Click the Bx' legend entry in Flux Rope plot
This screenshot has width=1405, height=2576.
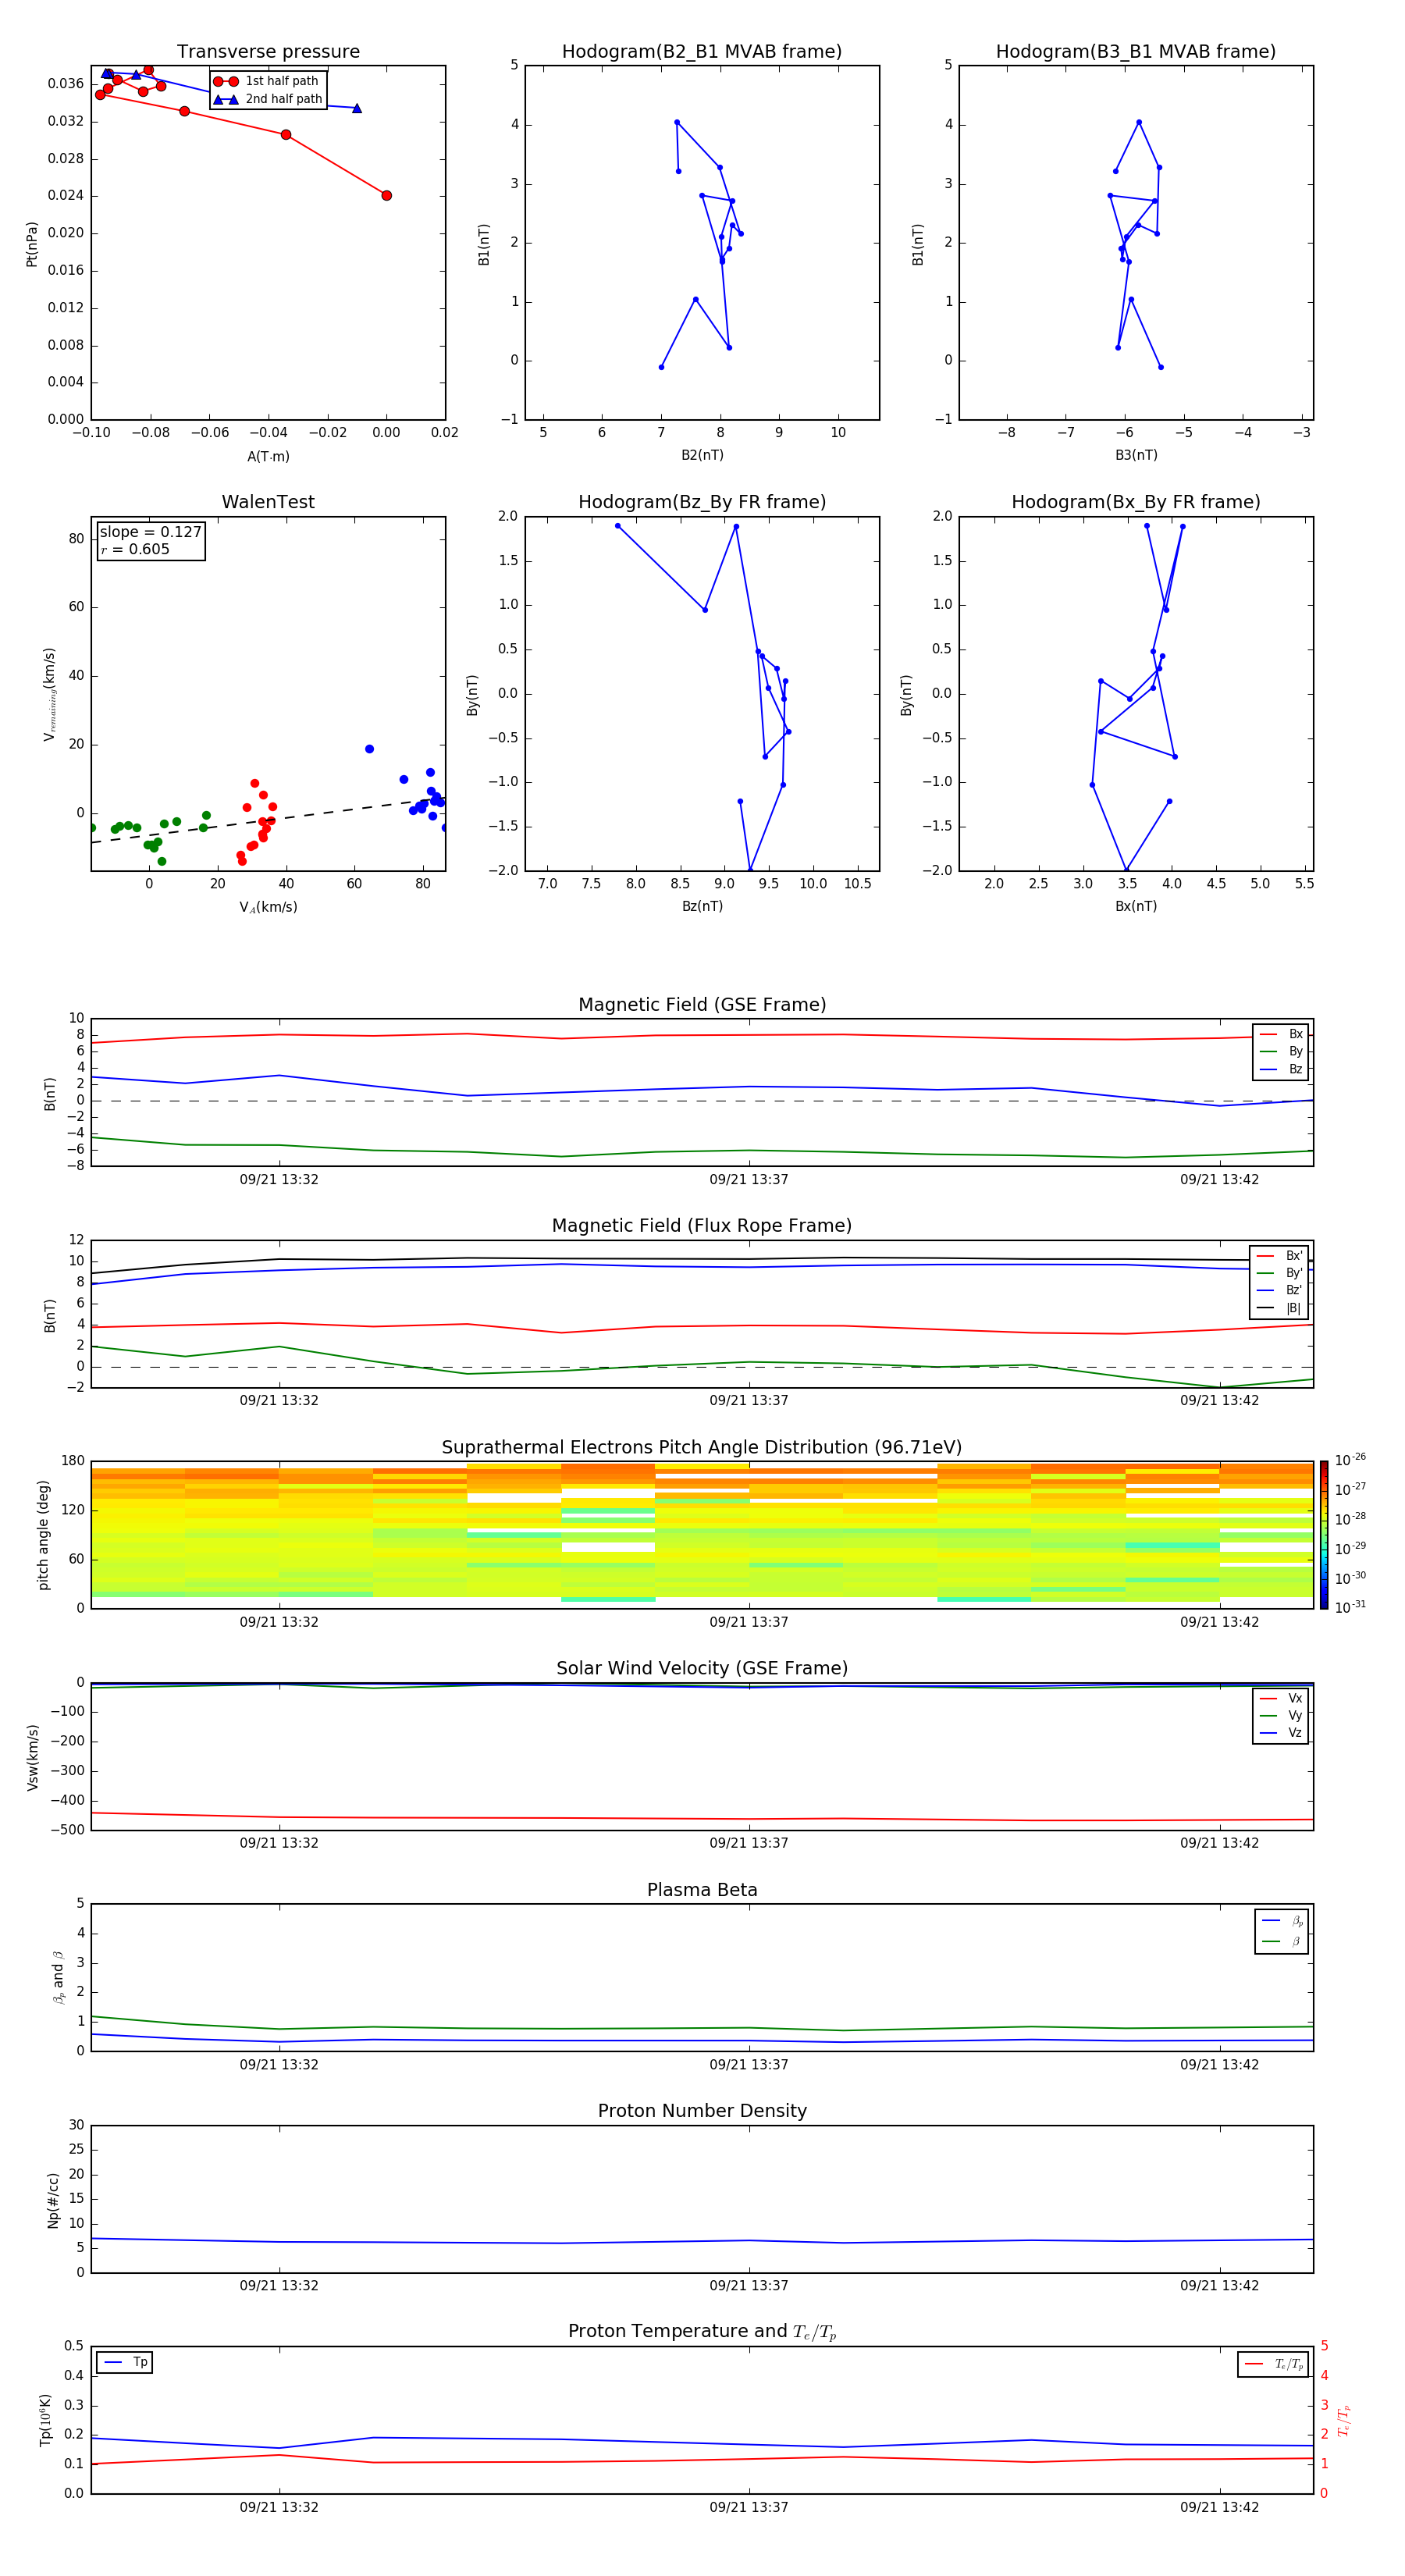coord(1279,1256)
